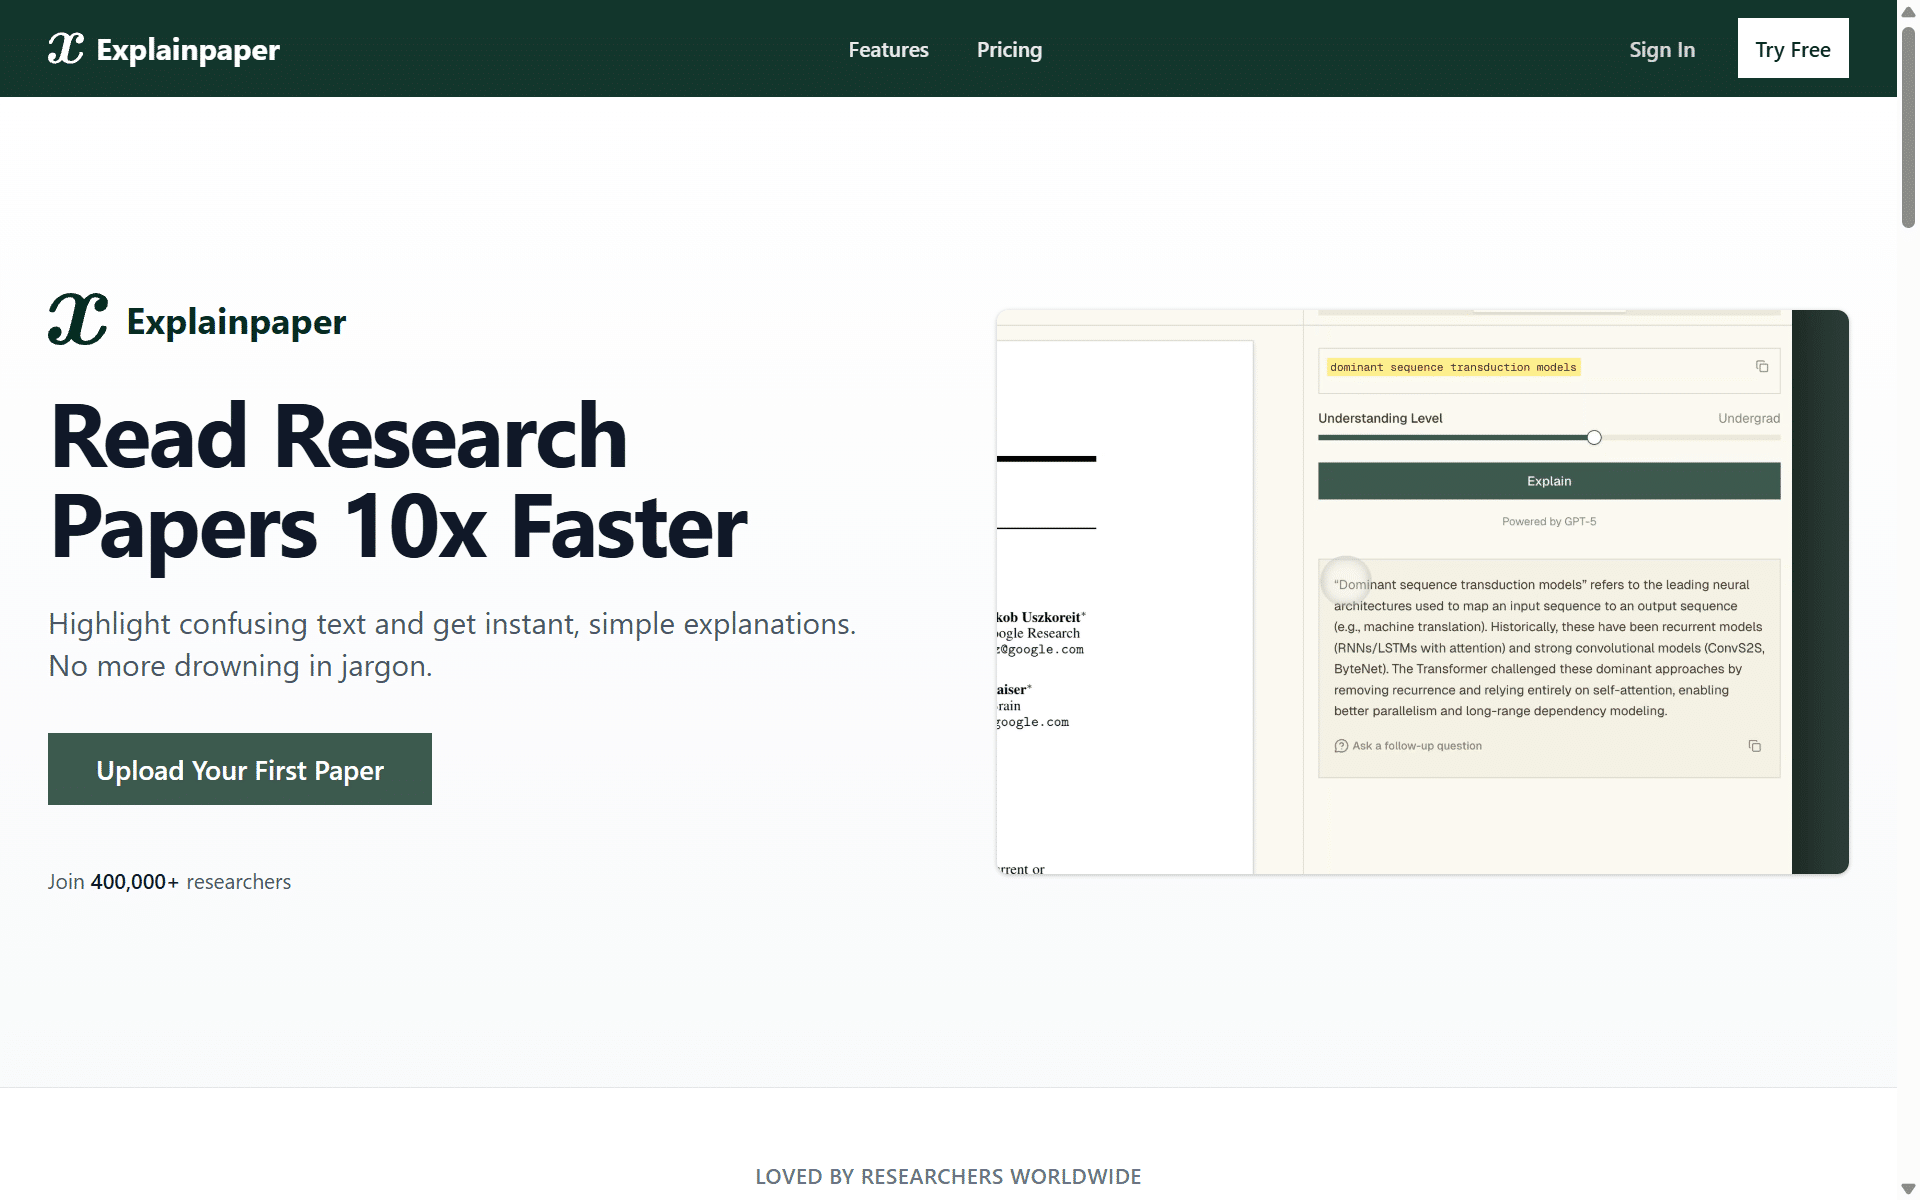Click the scrollbar down arrow

(x=1908, y=1189)
